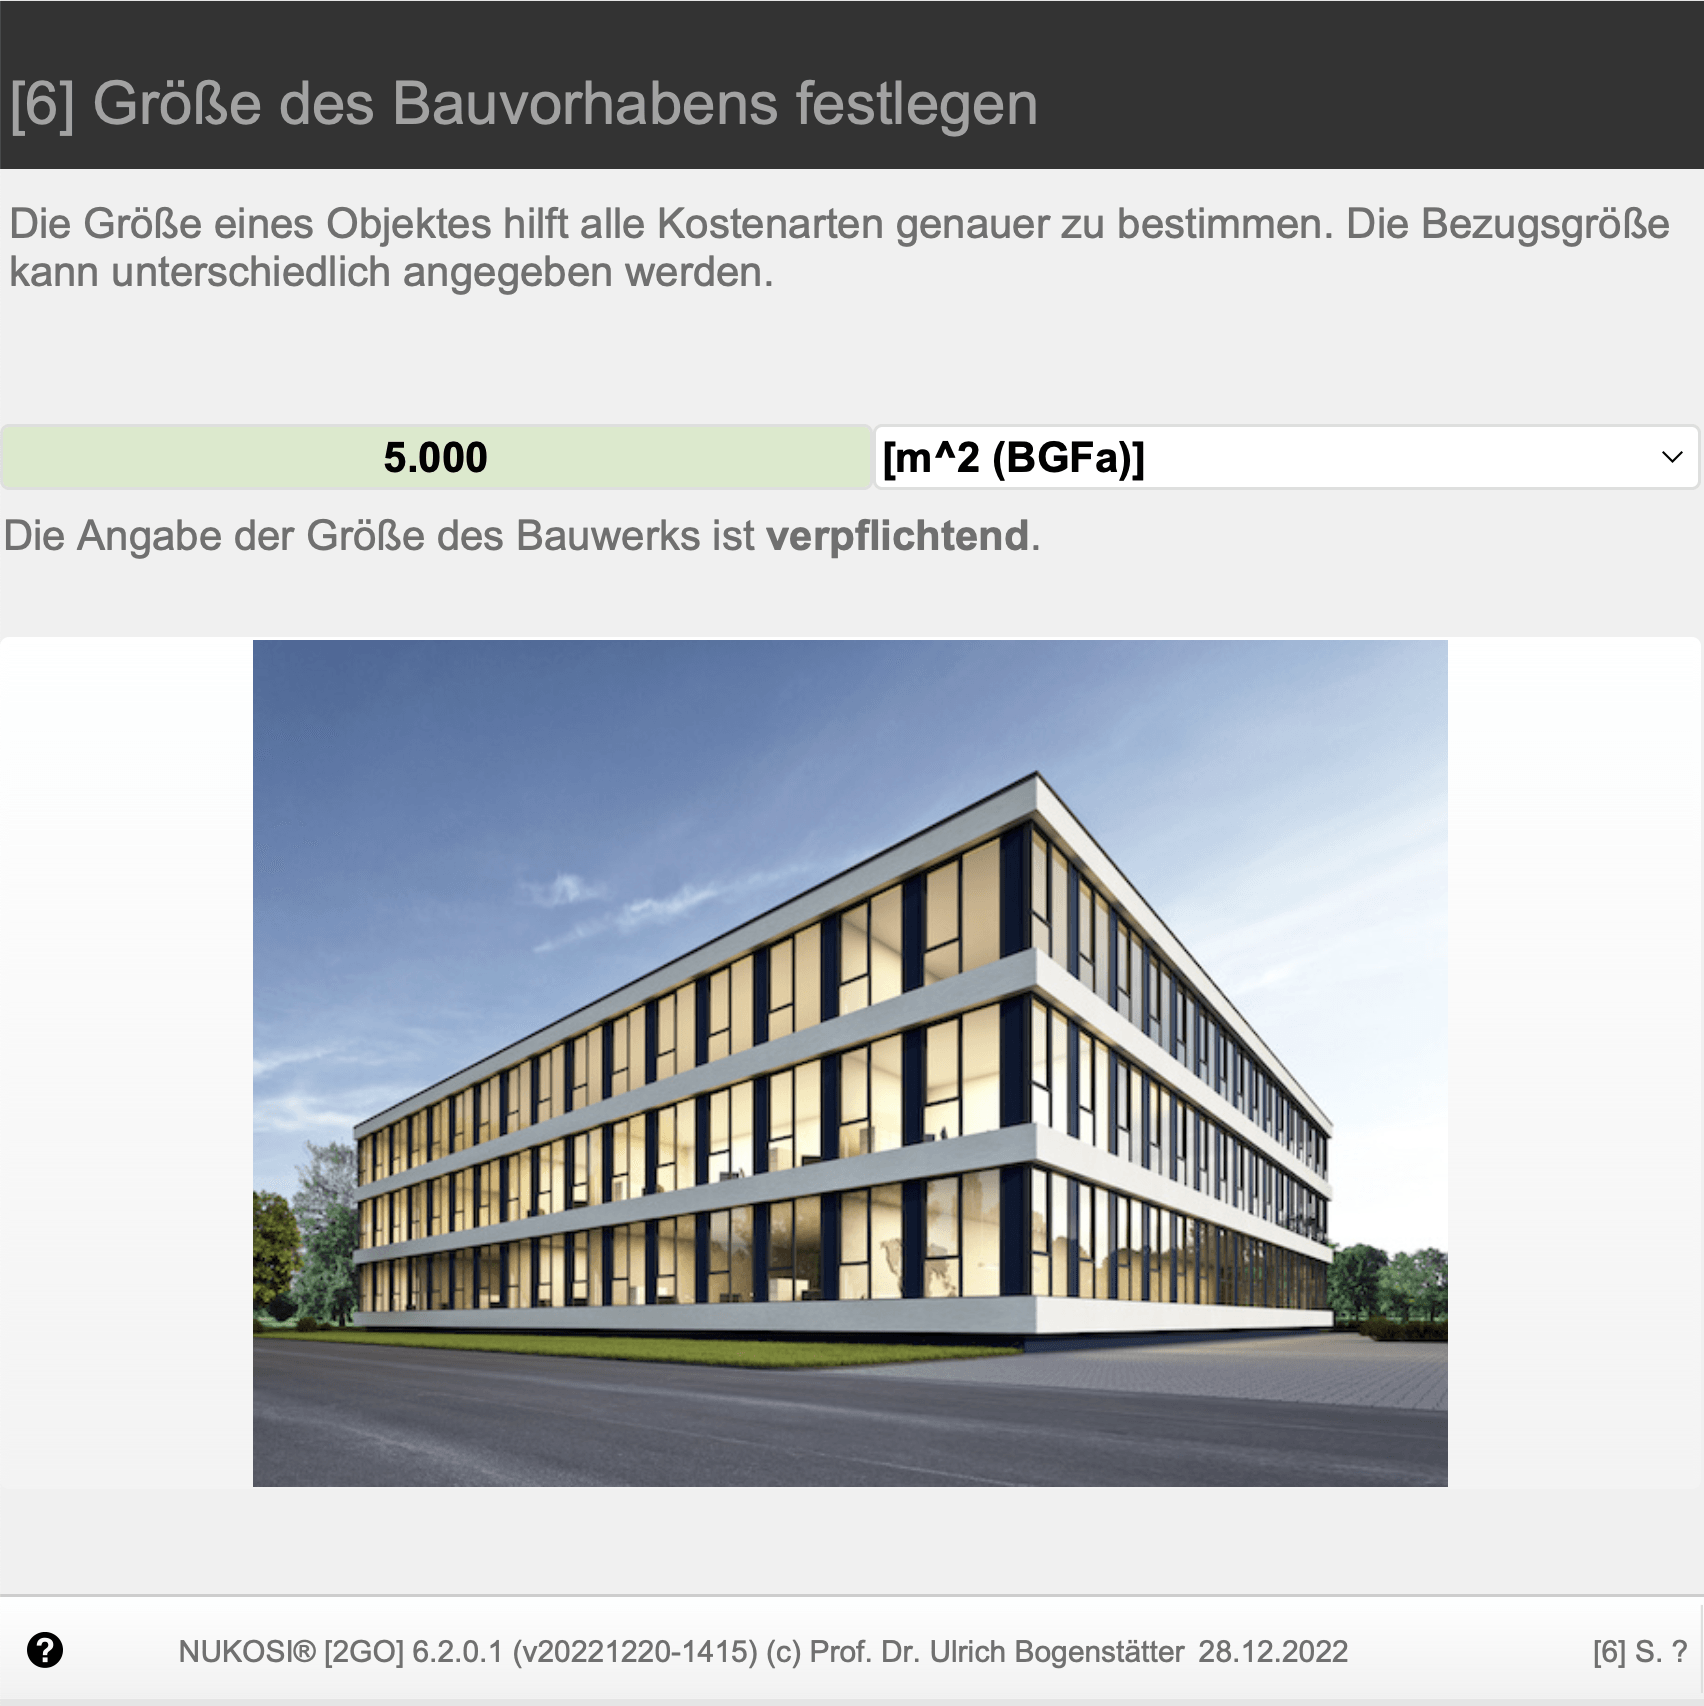Click the "(c)" copyright mark in footer
Viewport: 1704px width, 1706px height.
(784, 1652)
